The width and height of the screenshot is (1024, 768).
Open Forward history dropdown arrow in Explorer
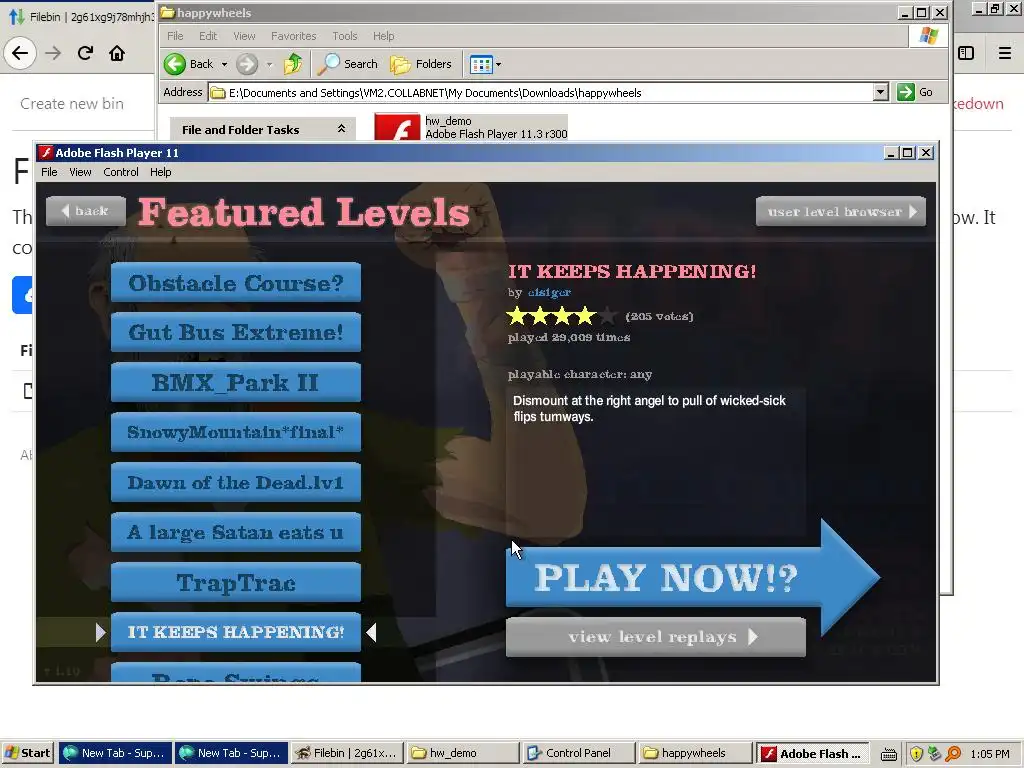click(269, 64)
